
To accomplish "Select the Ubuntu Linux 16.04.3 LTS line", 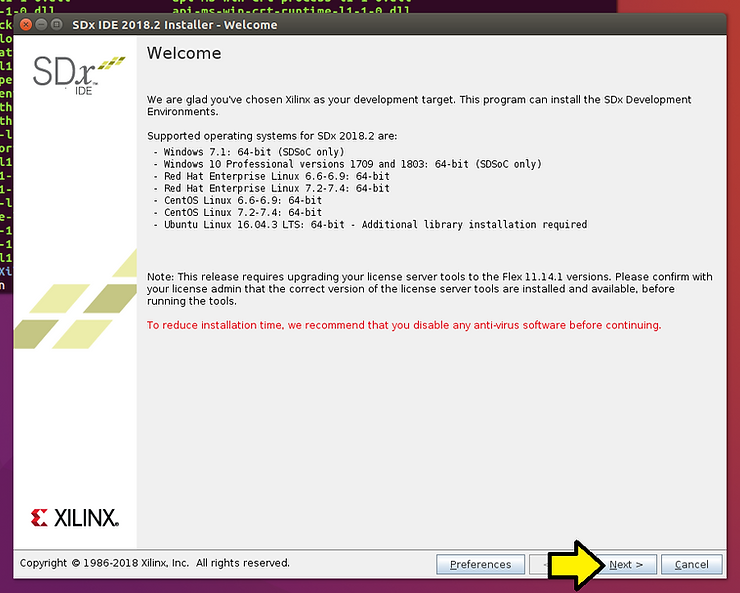I will tap(370, 225).
